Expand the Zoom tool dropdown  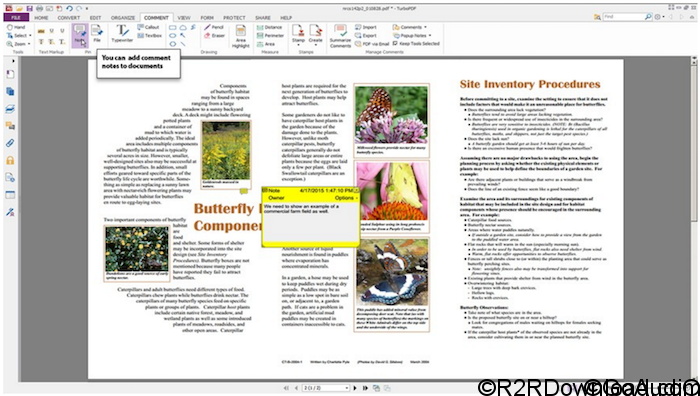[29, 44]
